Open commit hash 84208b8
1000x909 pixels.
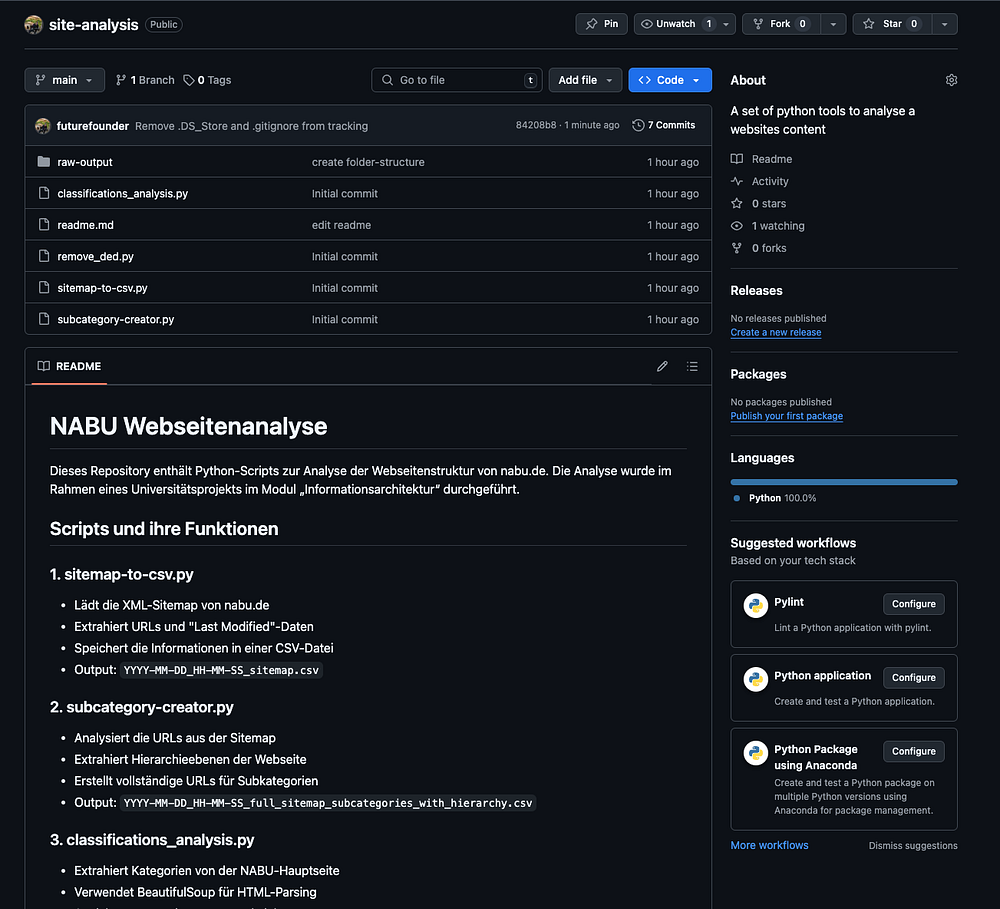(536, 125)
